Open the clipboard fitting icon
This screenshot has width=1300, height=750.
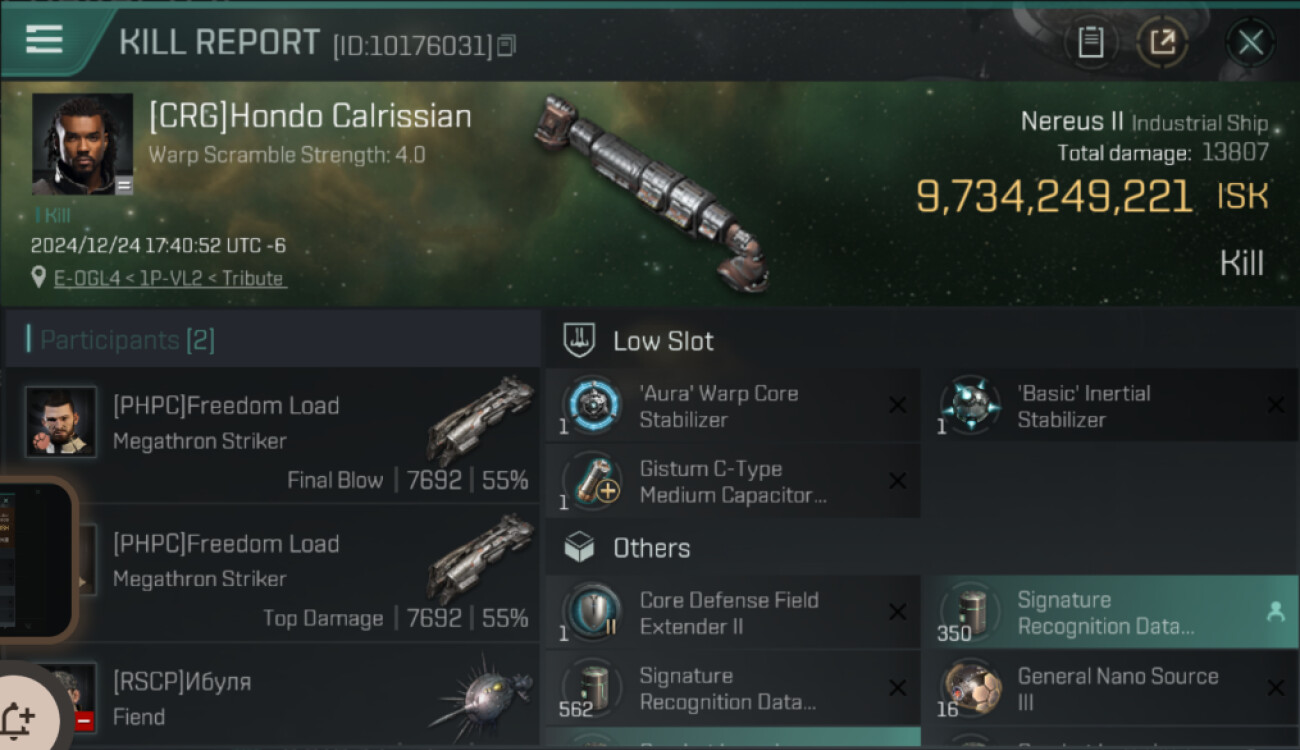pos(1090,42)
